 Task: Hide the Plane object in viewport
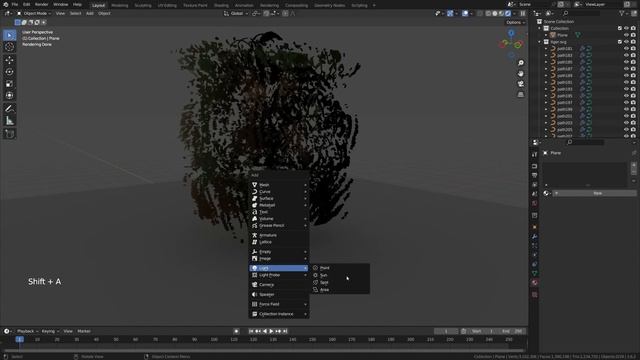627,35
